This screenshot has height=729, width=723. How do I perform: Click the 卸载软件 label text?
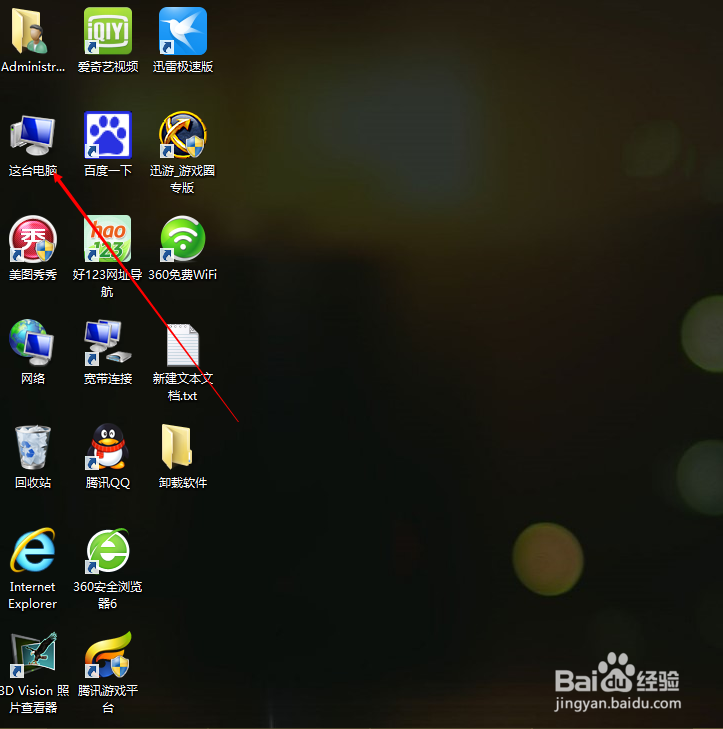(183, 483)
